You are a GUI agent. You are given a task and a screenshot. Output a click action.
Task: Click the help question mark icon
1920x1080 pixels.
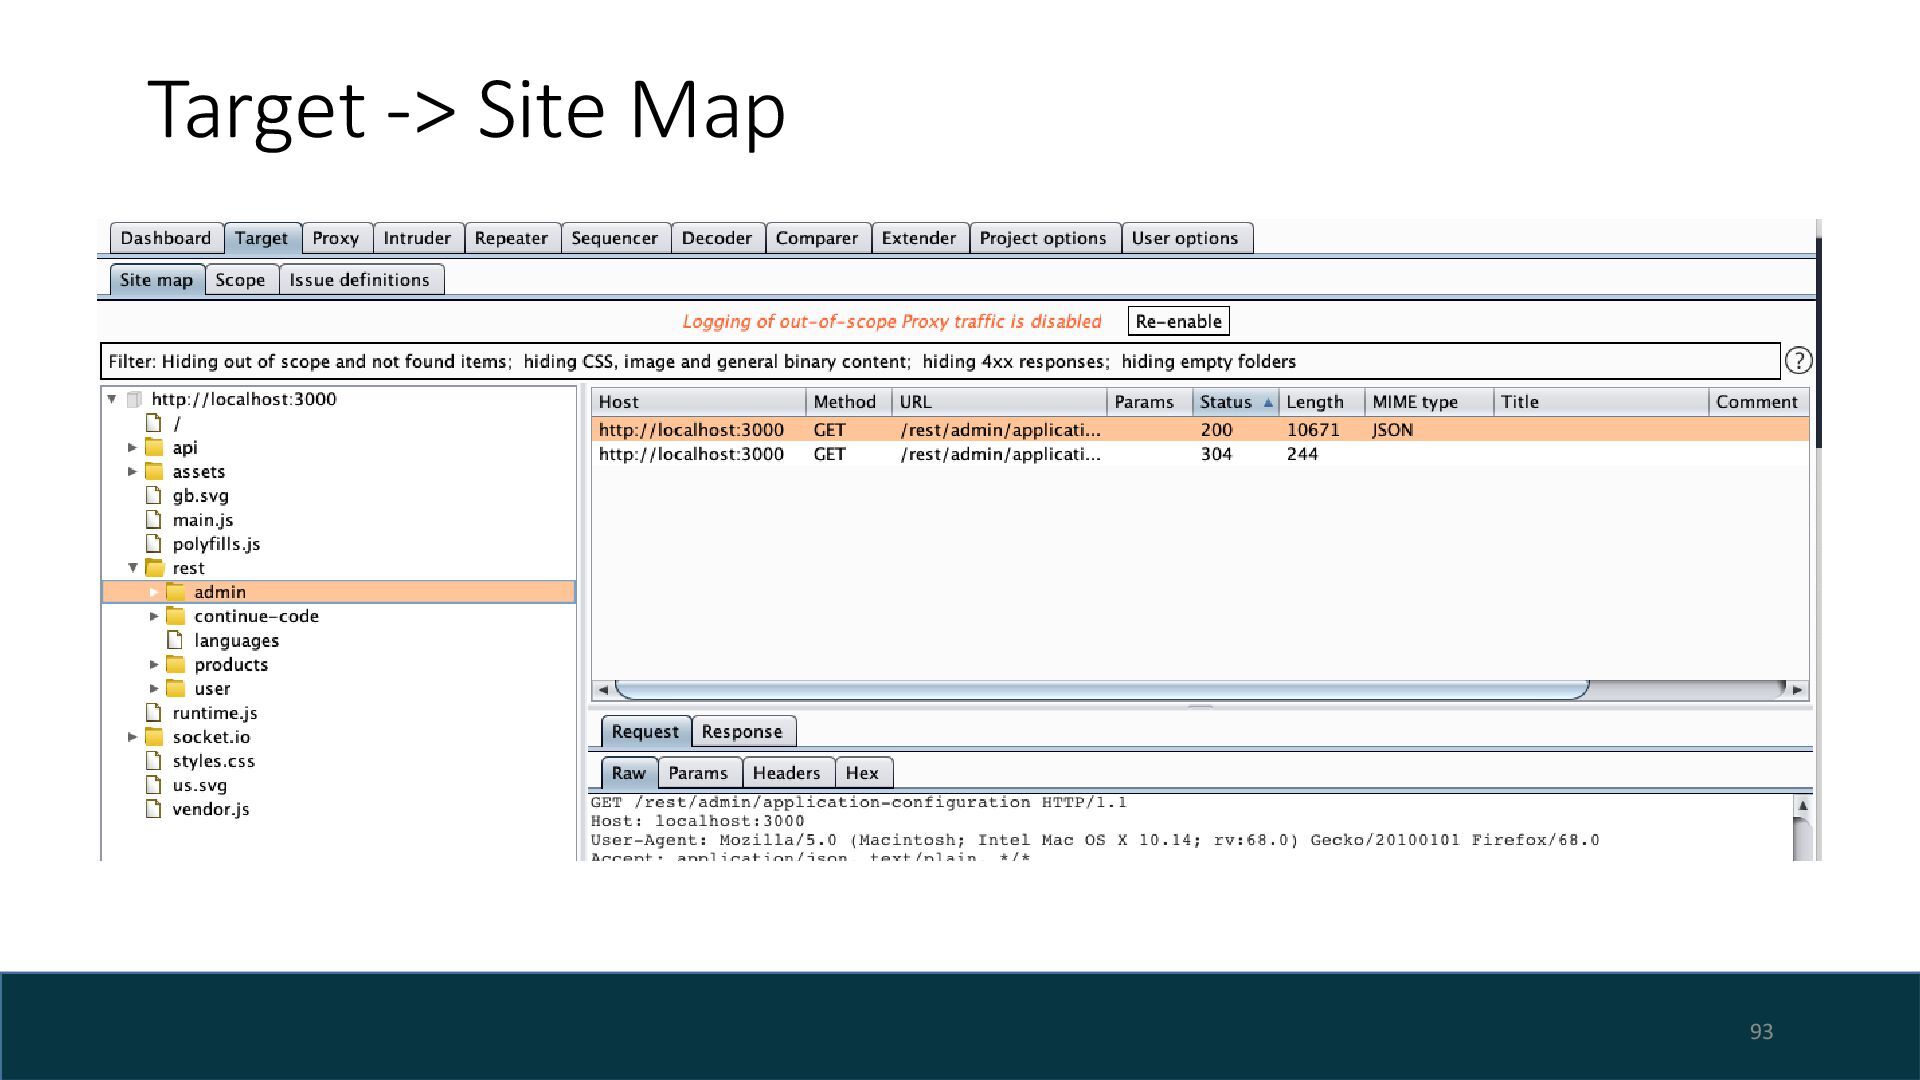(x=1798, y=361)
